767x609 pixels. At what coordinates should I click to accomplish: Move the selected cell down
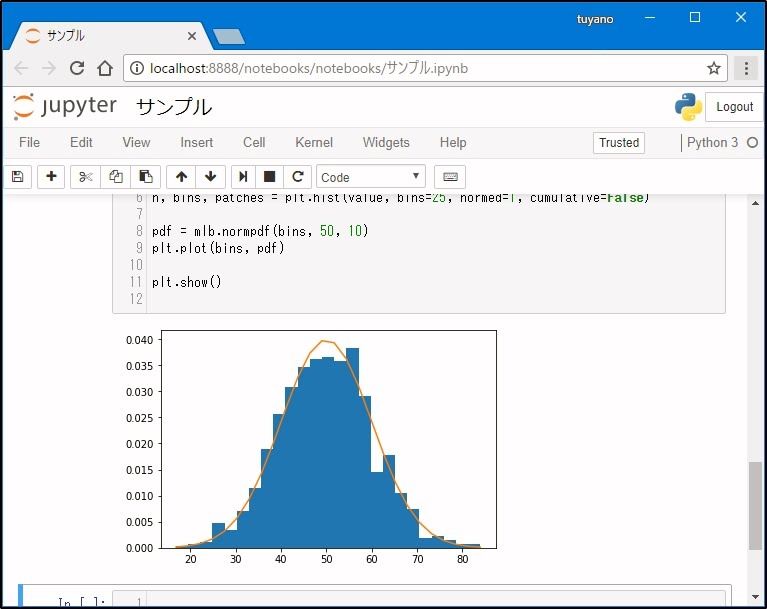[210, 177]
